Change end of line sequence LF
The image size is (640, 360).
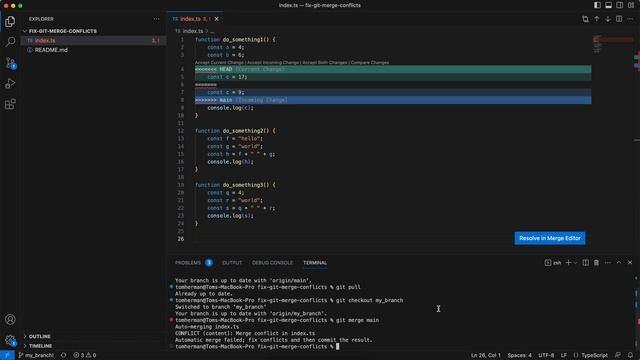(x=564, y=355)
